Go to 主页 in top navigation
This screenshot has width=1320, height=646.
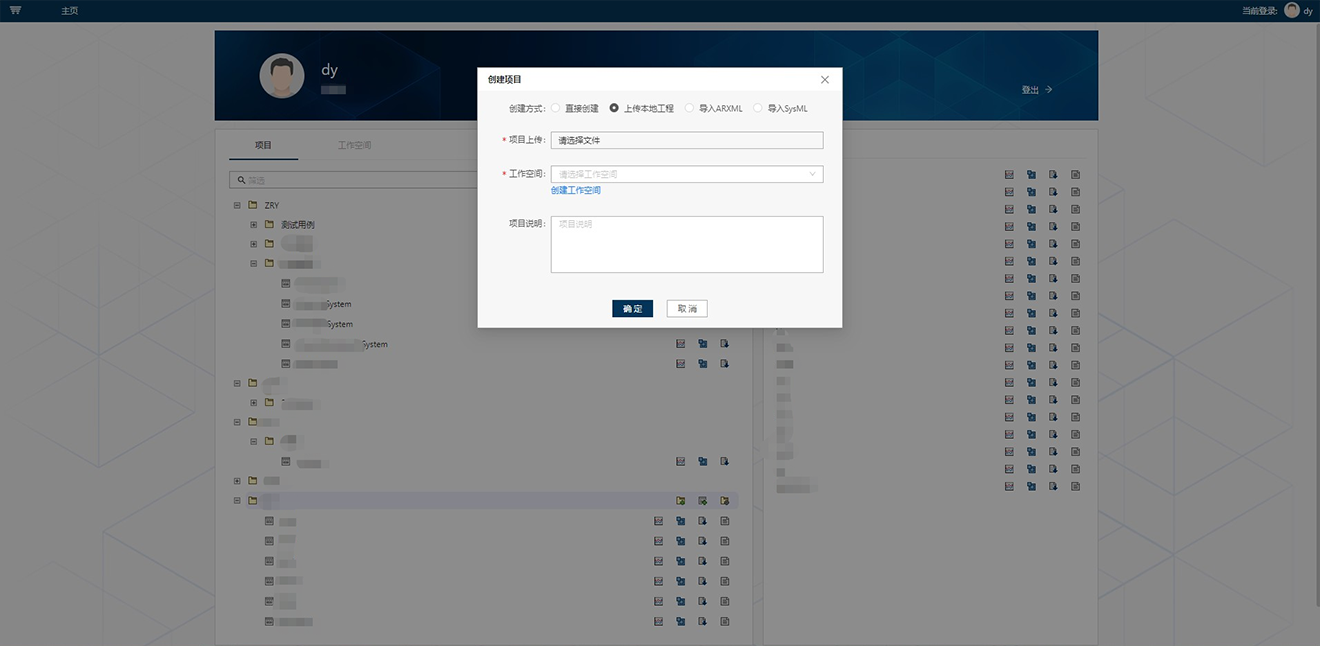pyautogui.click(x=69, y=10)
